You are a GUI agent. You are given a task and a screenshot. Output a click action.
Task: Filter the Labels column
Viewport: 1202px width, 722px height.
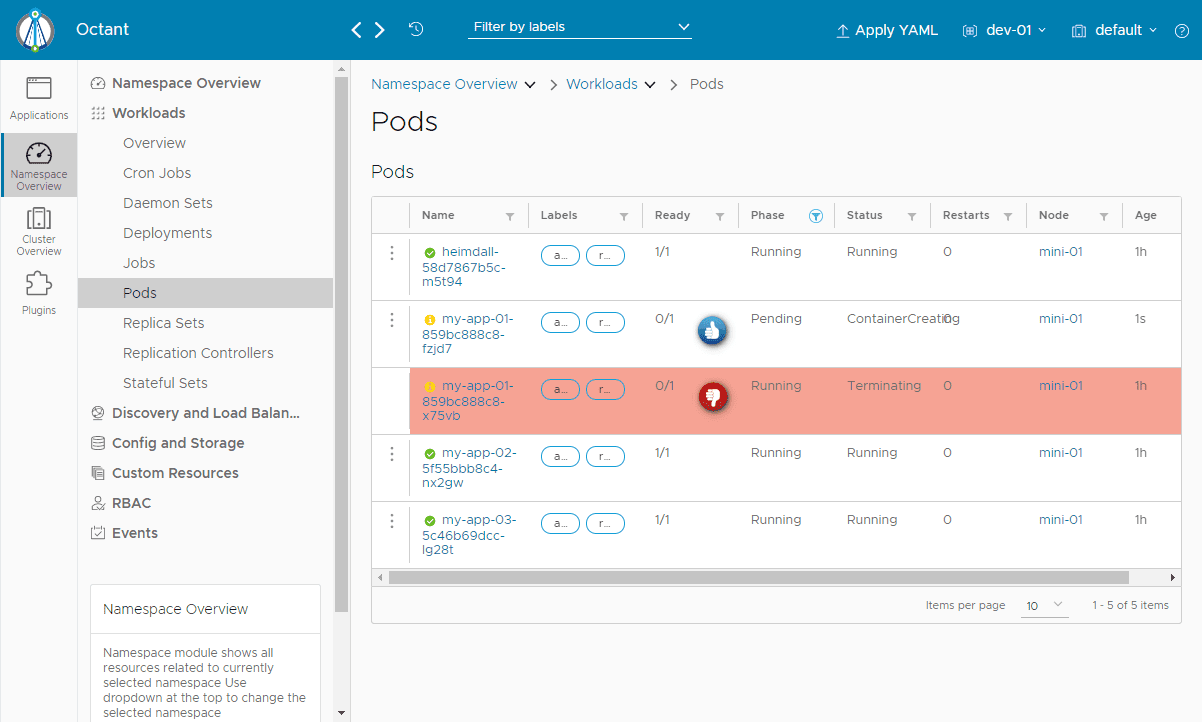pos(624,216)
